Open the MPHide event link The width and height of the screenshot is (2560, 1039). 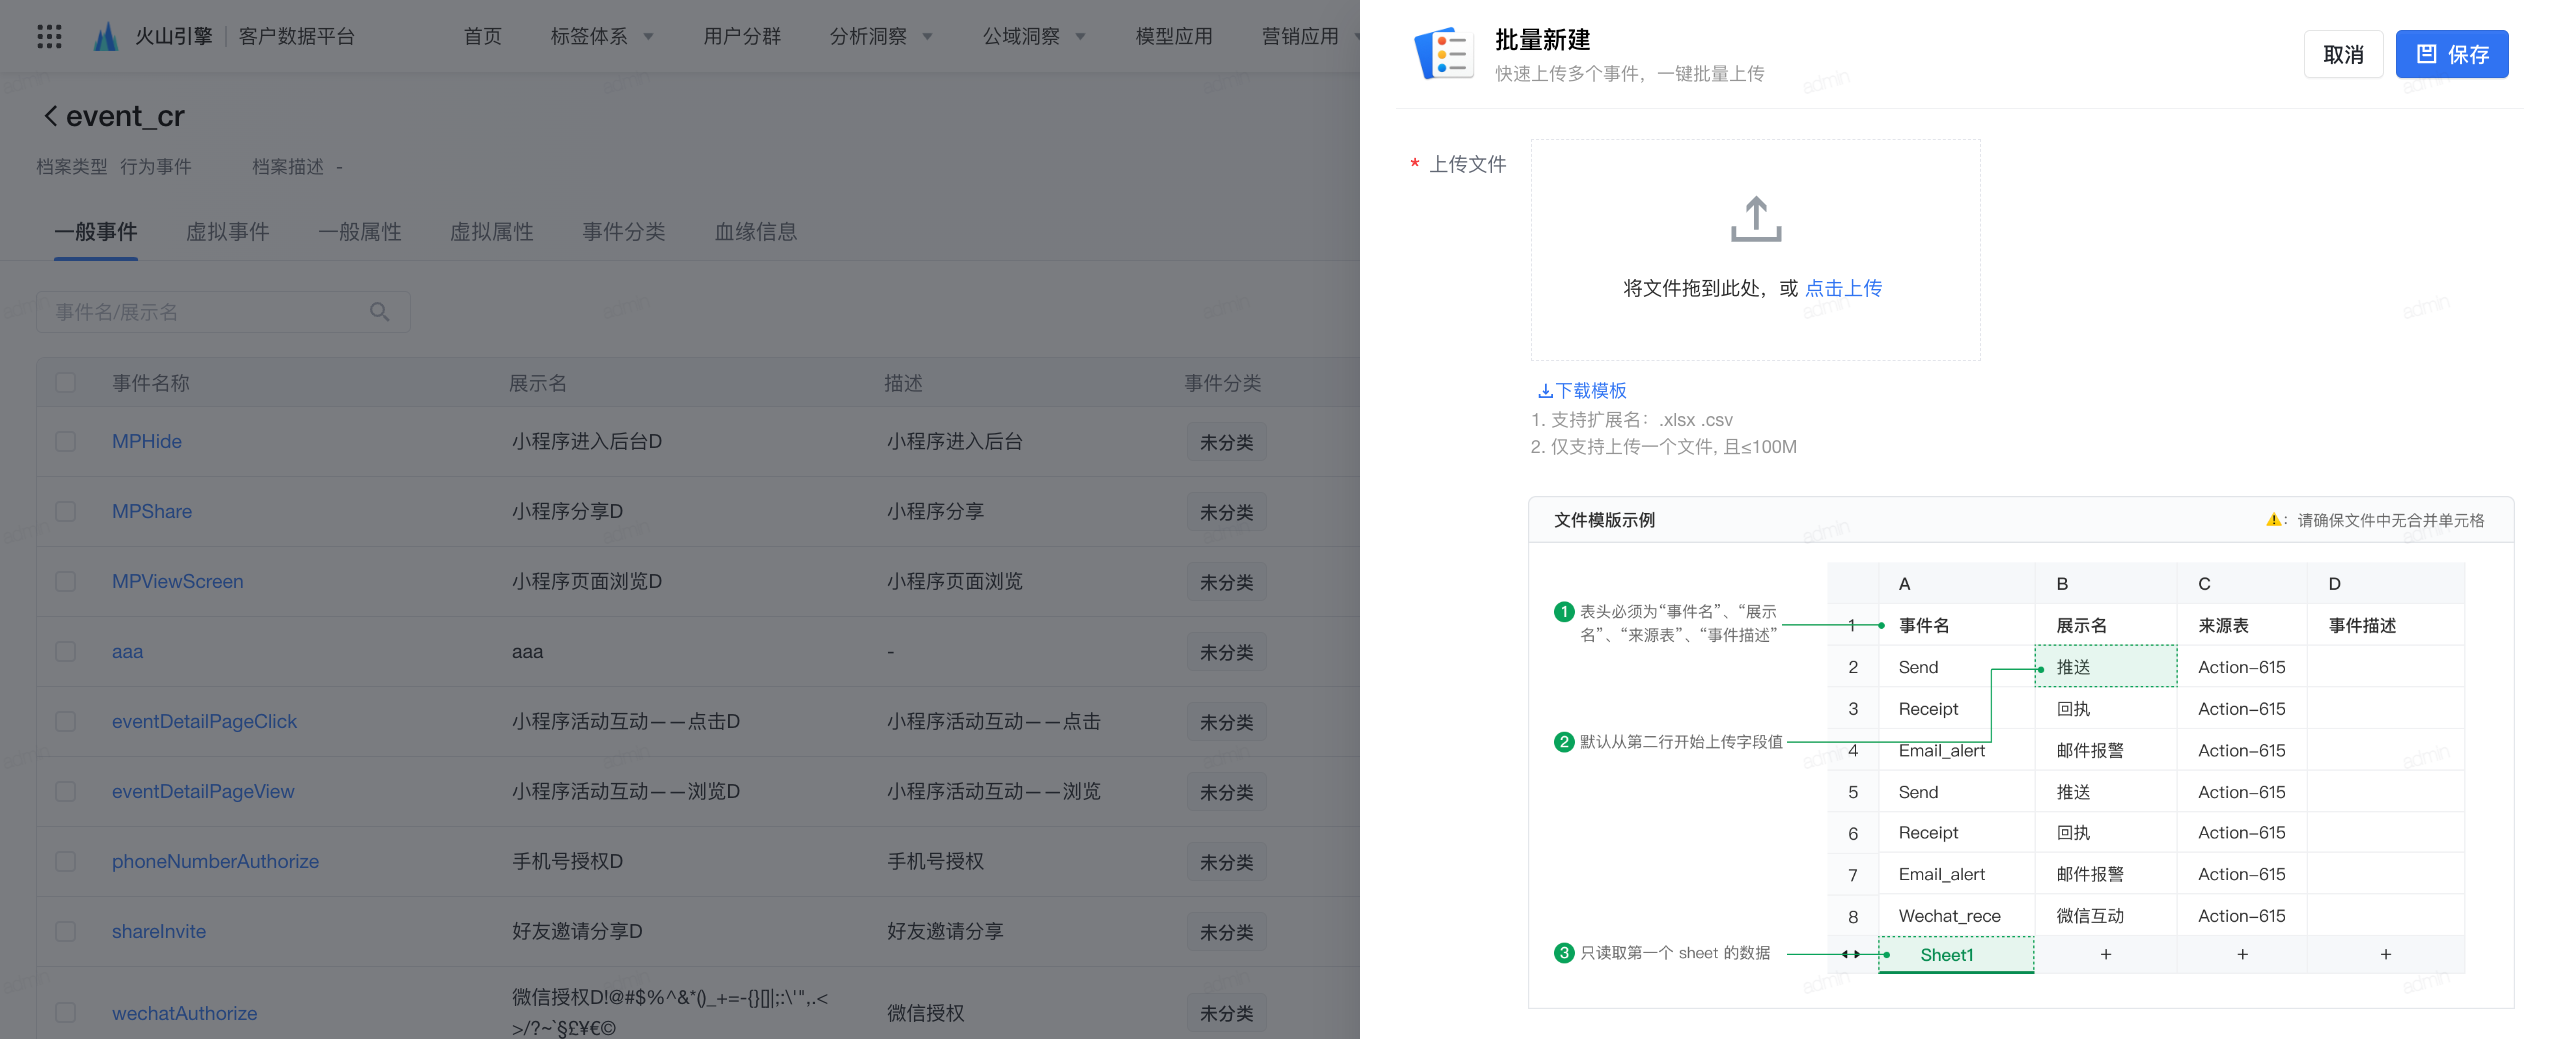click(147, 441)
